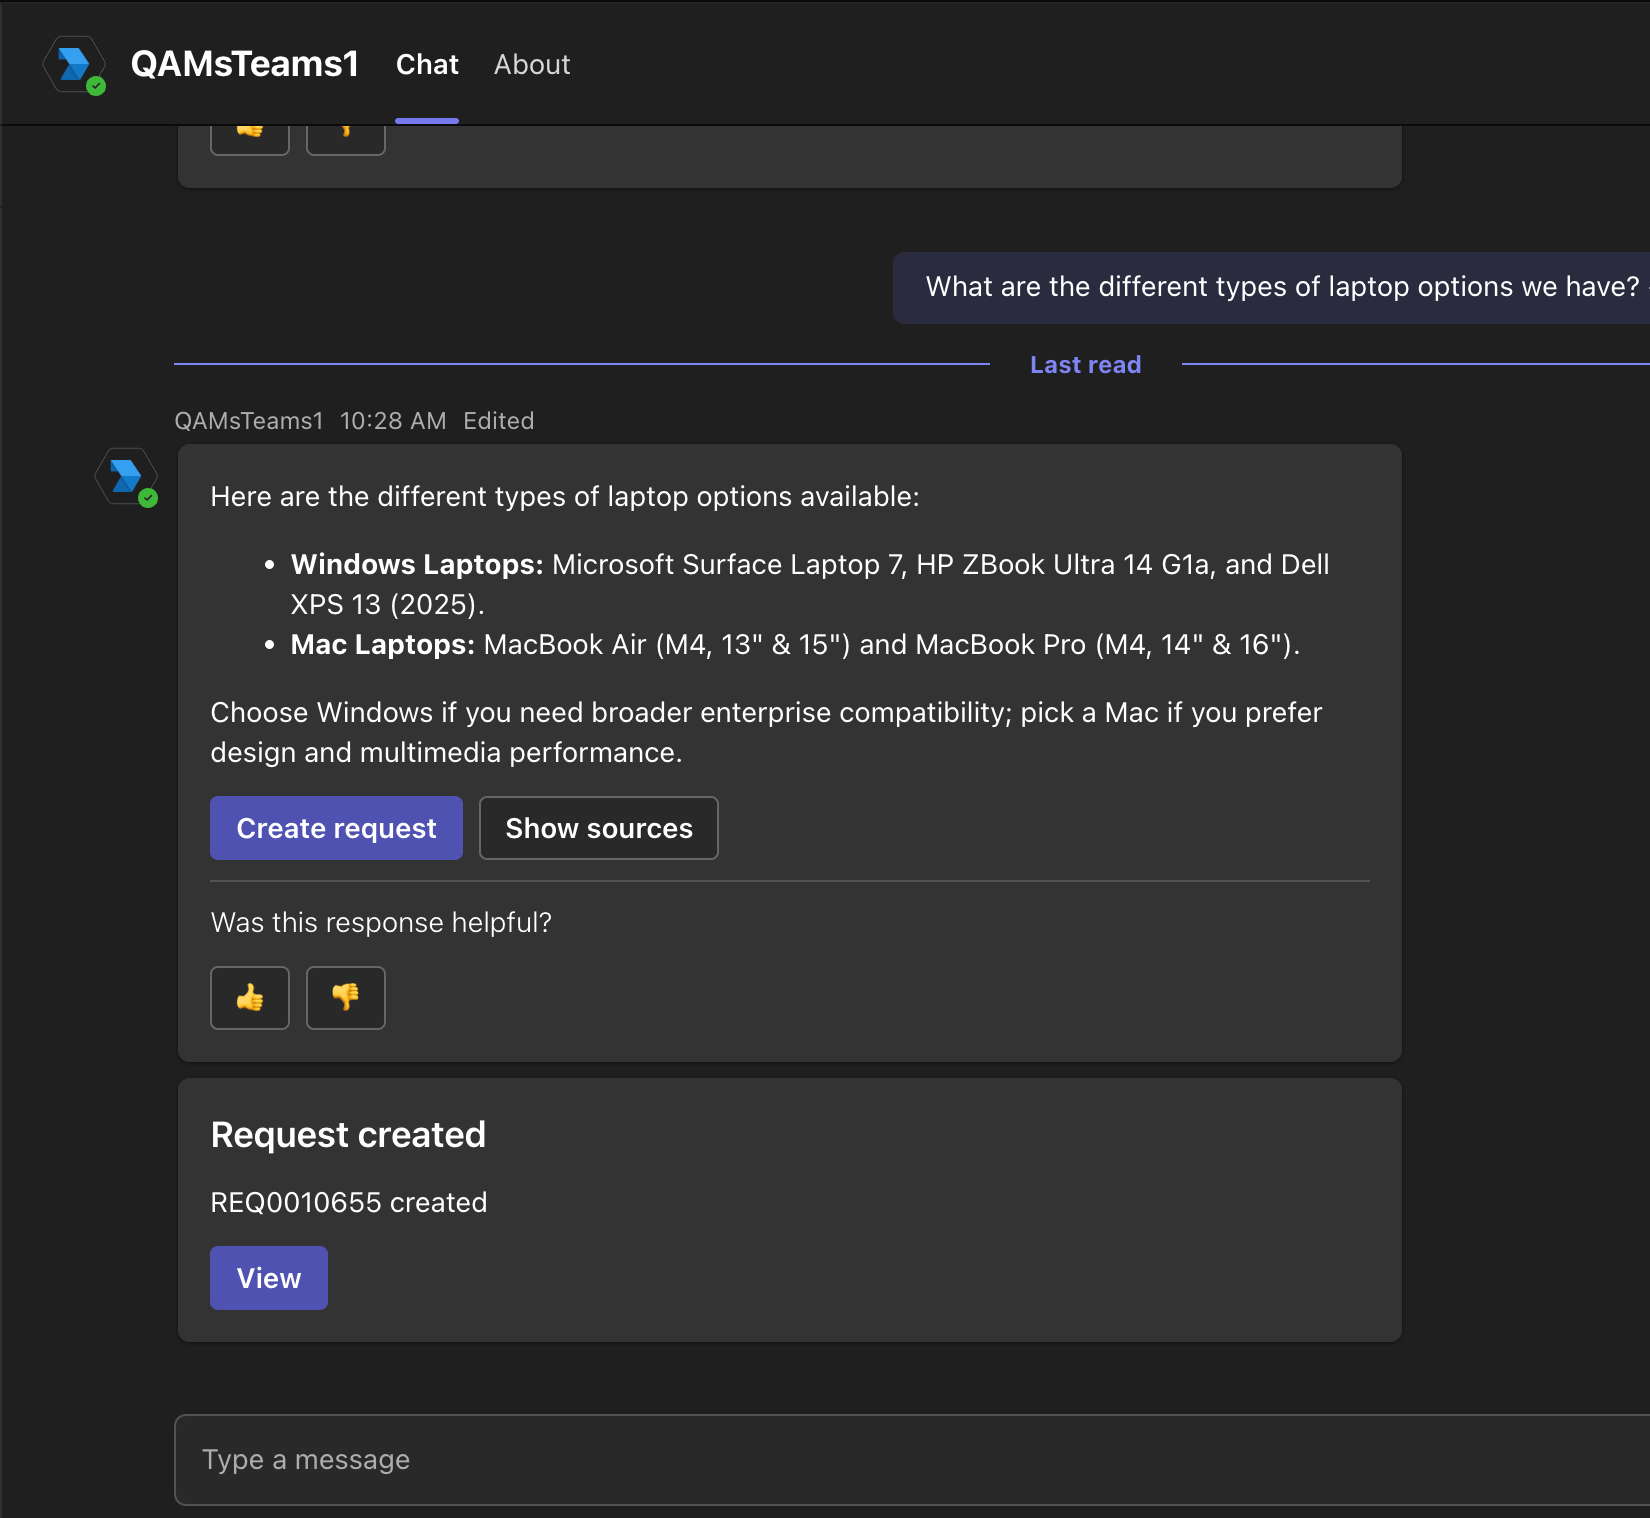Click the partially hidden thumbs up at top
The height and width of the screenshot is (1518, 1650).
(x=250, y=140)
